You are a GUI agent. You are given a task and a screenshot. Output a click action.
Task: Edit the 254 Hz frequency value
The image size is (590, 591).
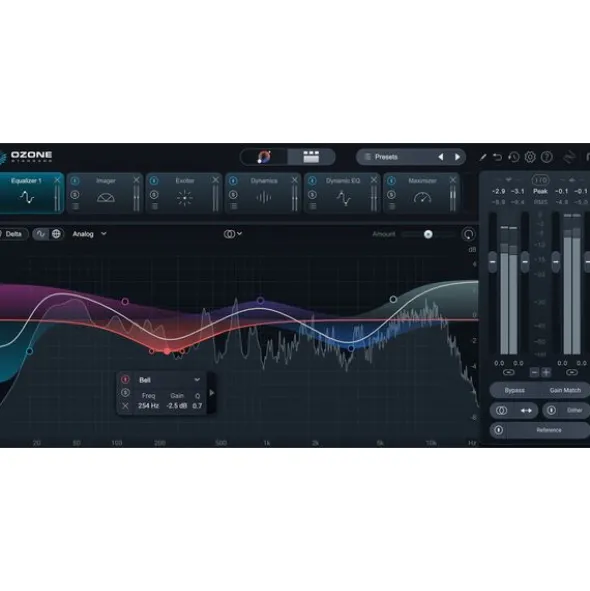[148, 406]
